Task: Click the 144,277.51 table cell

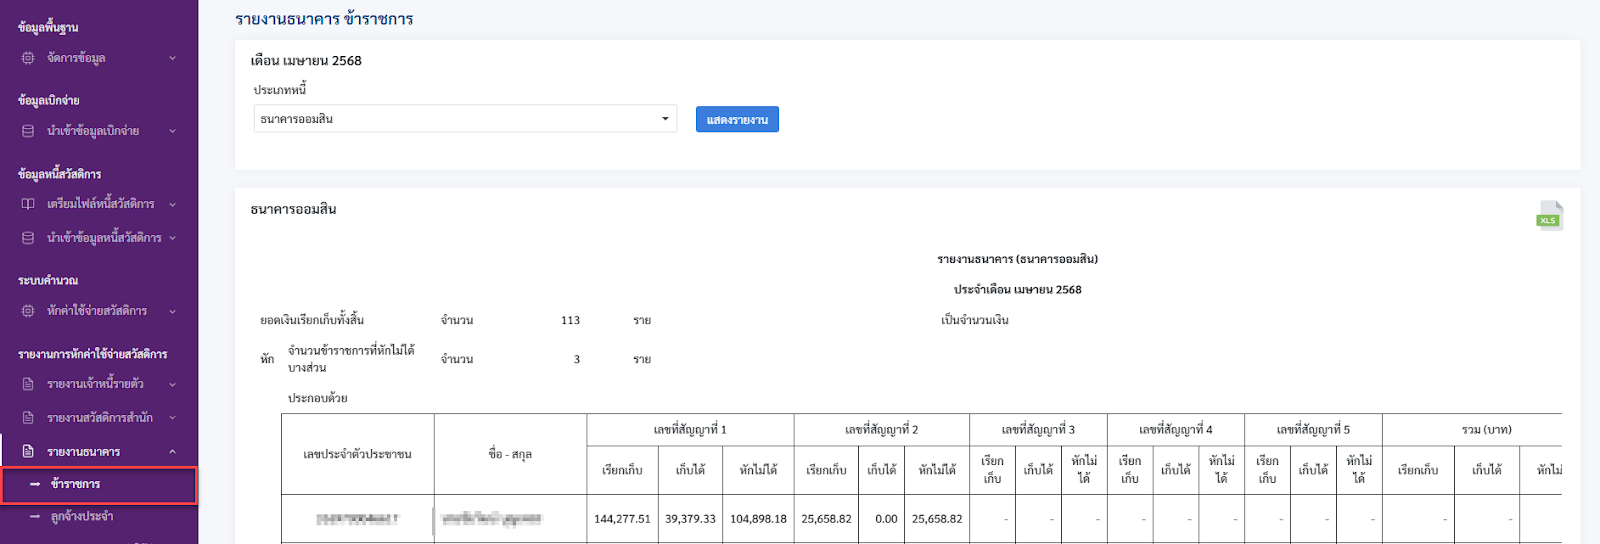Action: pos(622,519)
